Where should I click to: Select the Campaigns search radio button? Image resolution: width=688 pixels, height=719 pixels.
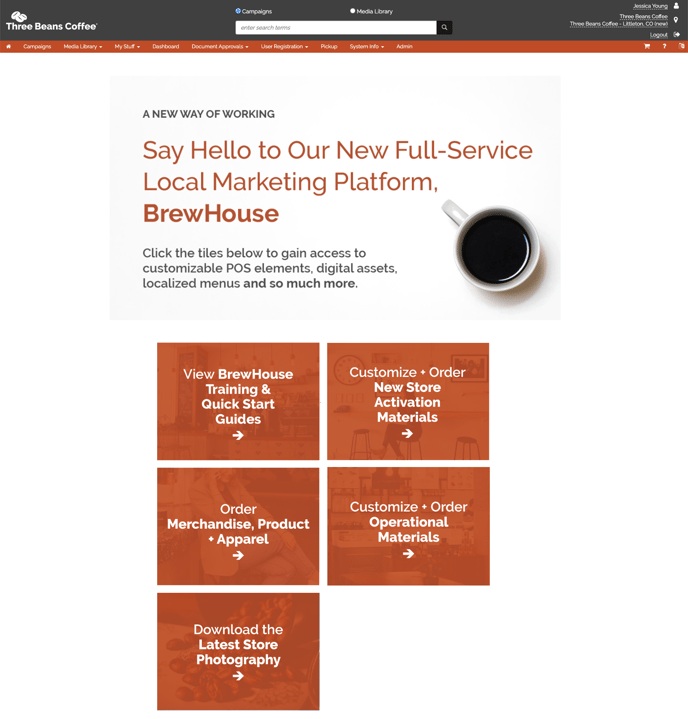tap(238, 11)
